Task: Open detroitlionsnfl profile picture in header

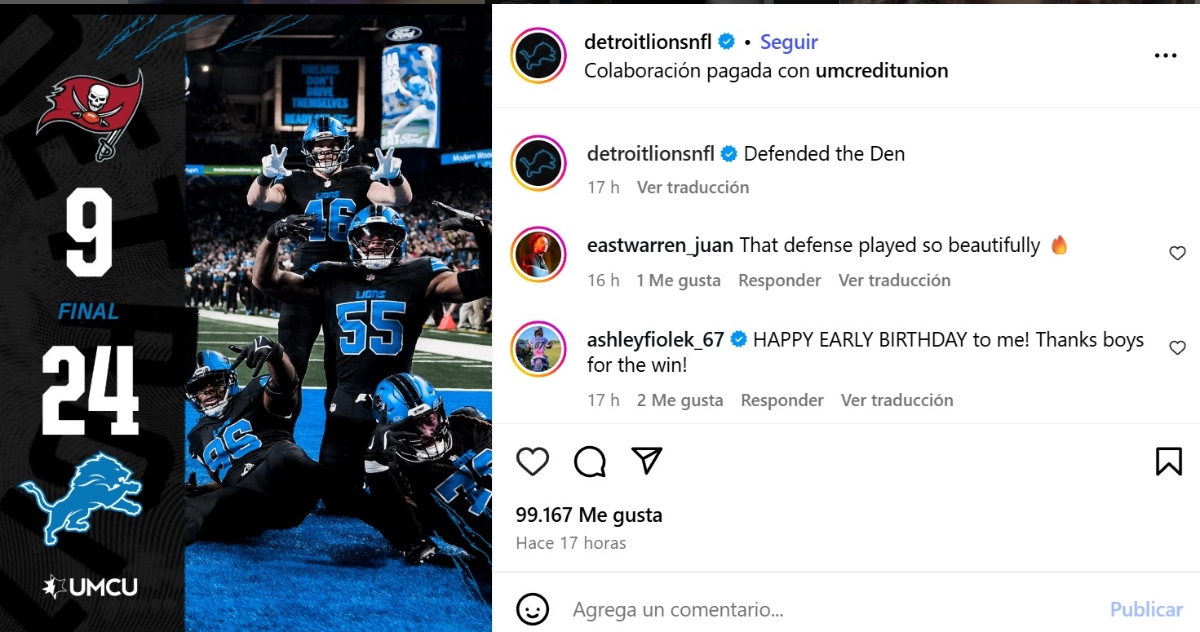Action: click(538, 56)
